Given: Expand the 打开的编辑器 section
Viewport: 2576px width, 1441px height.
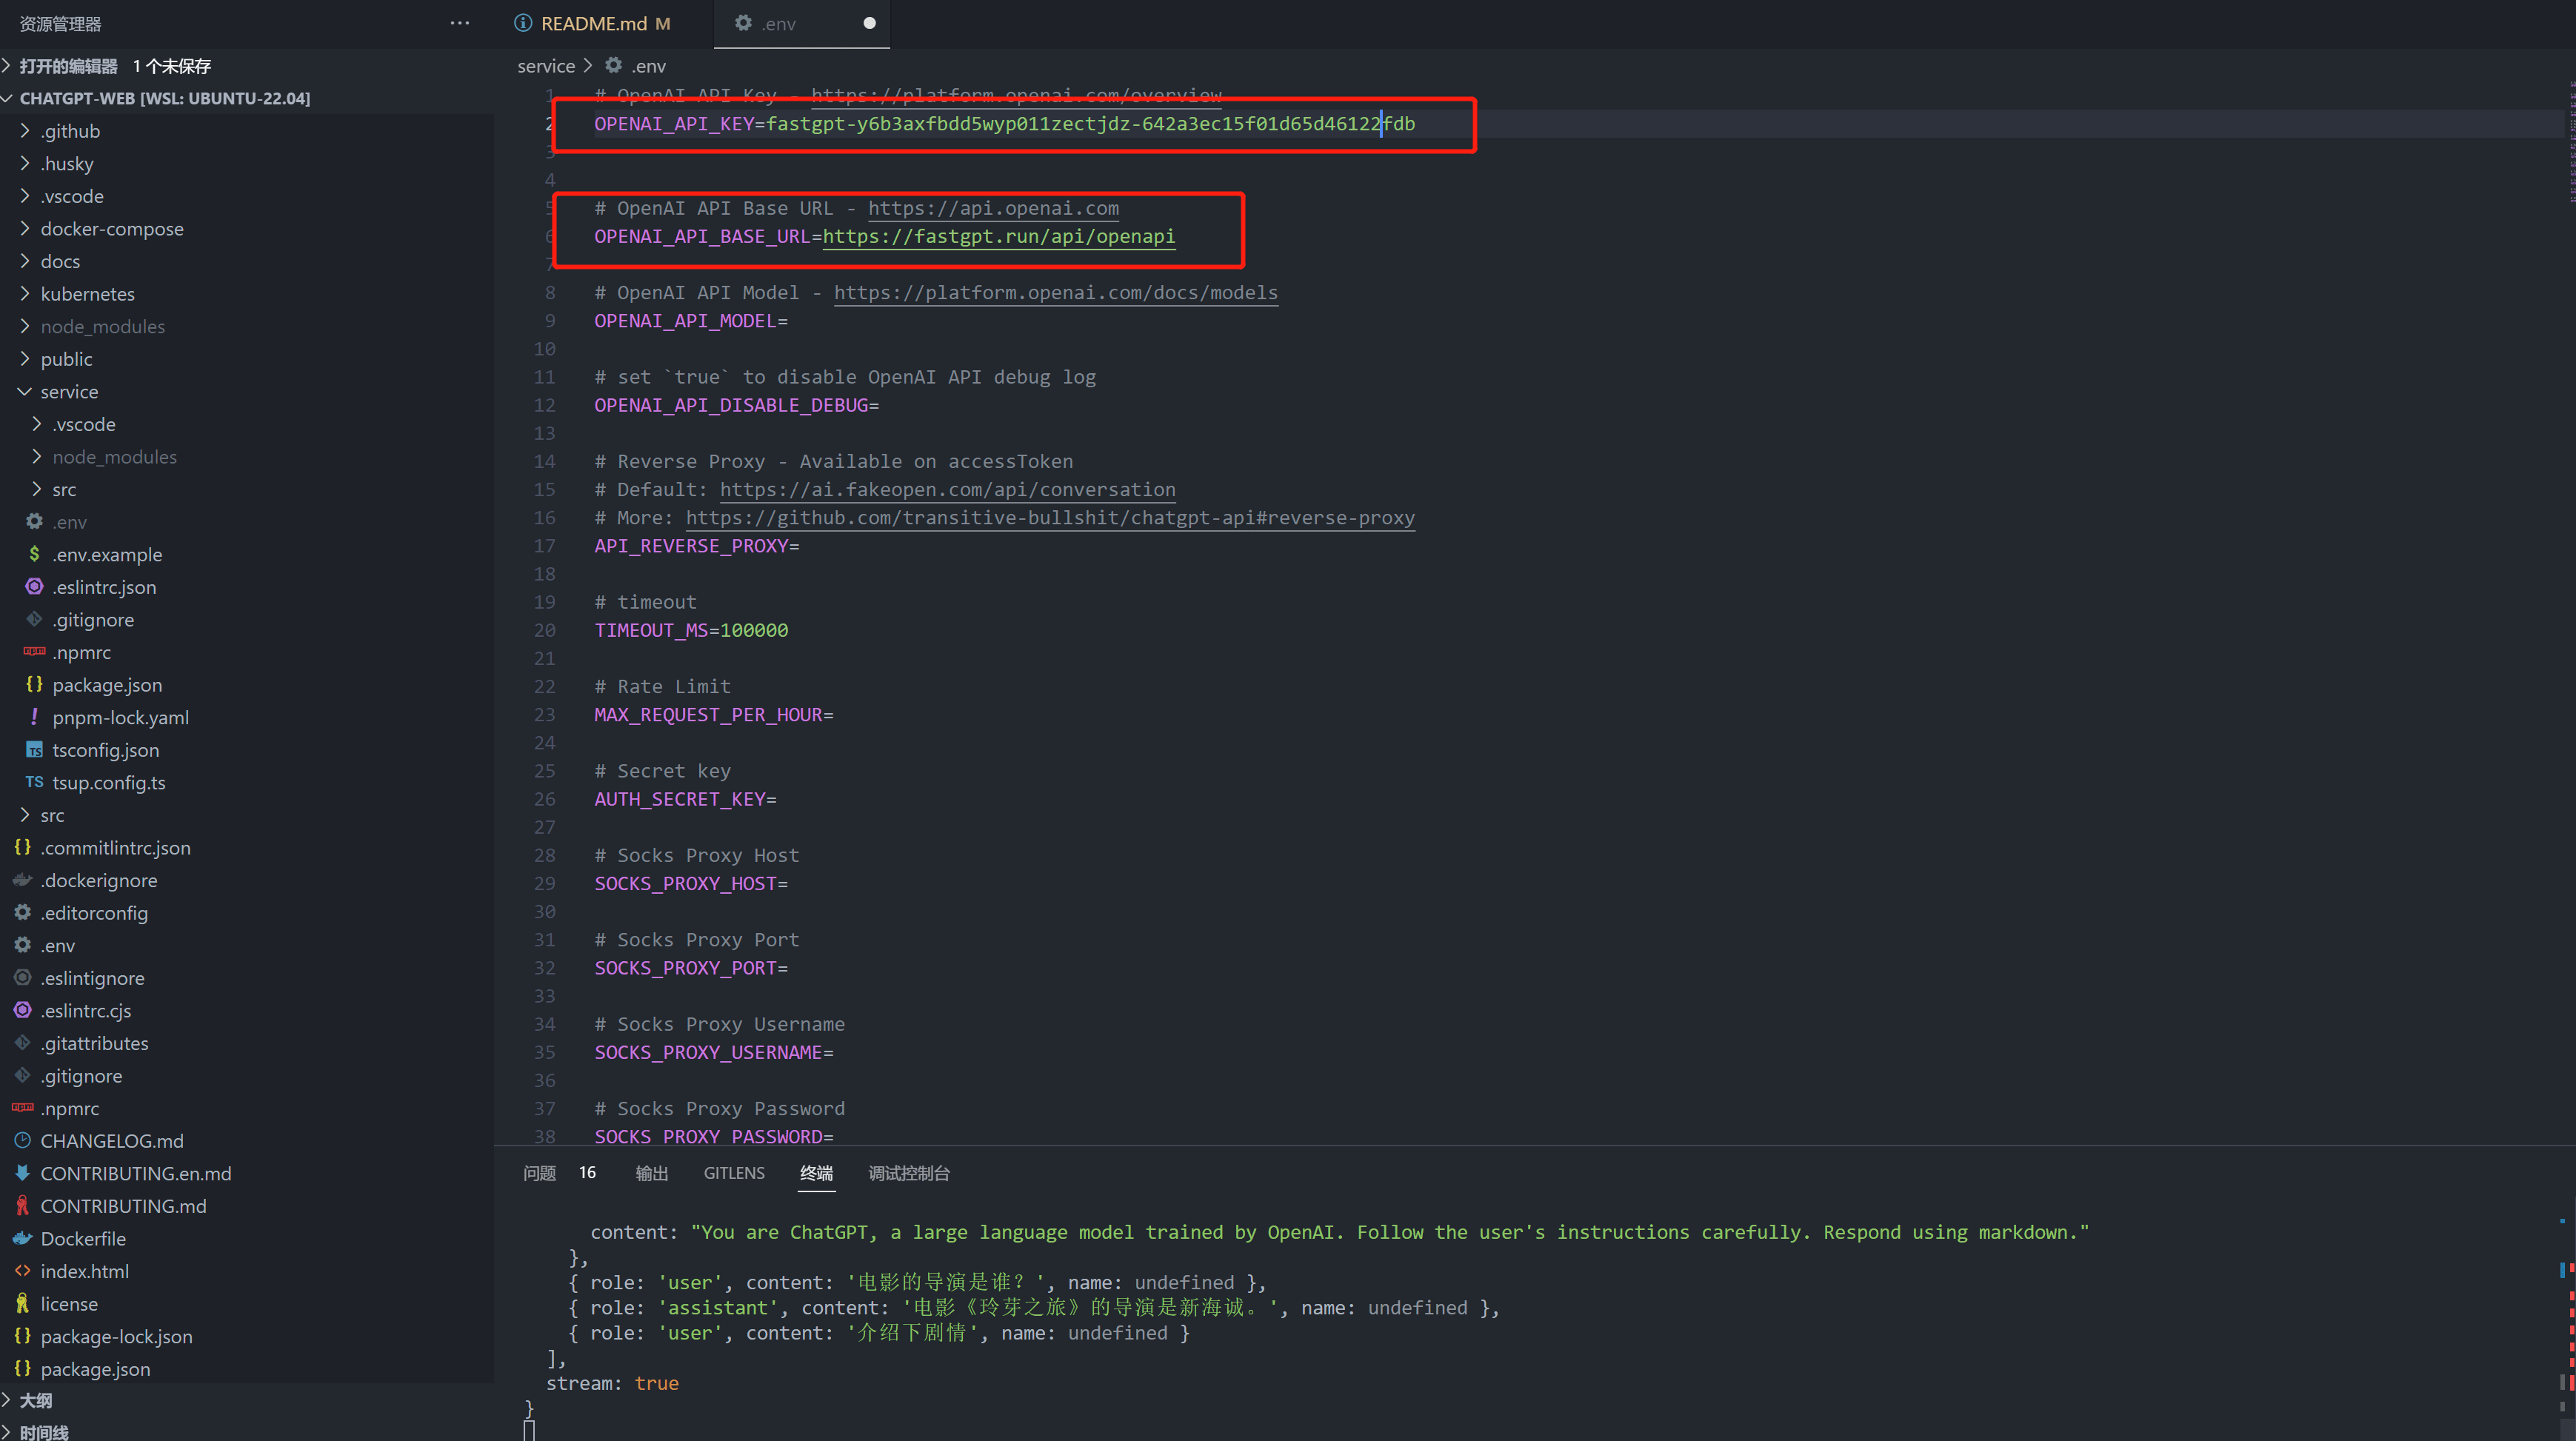Looking at the screenshot, I should pos(68,66).
